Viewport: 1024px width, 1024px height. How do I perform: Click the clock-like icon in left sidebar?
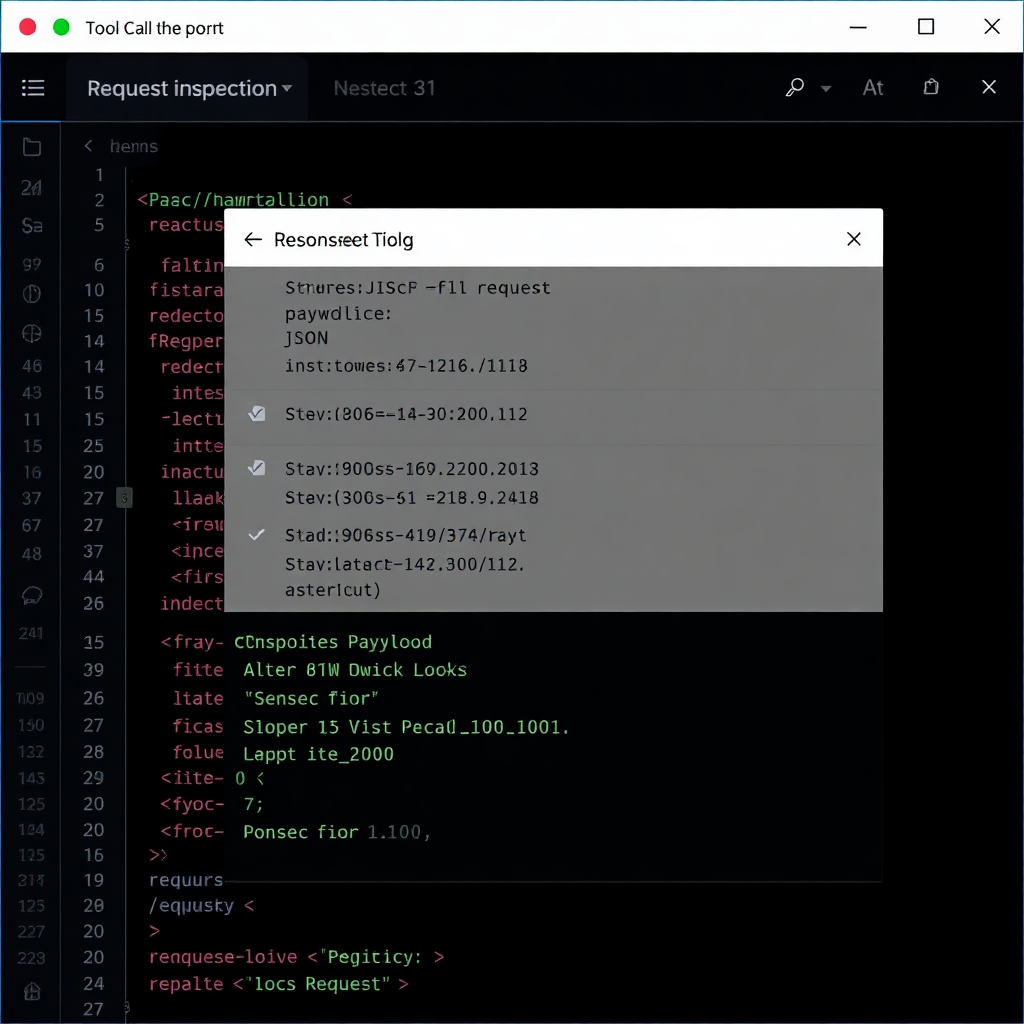coord(31,294)
